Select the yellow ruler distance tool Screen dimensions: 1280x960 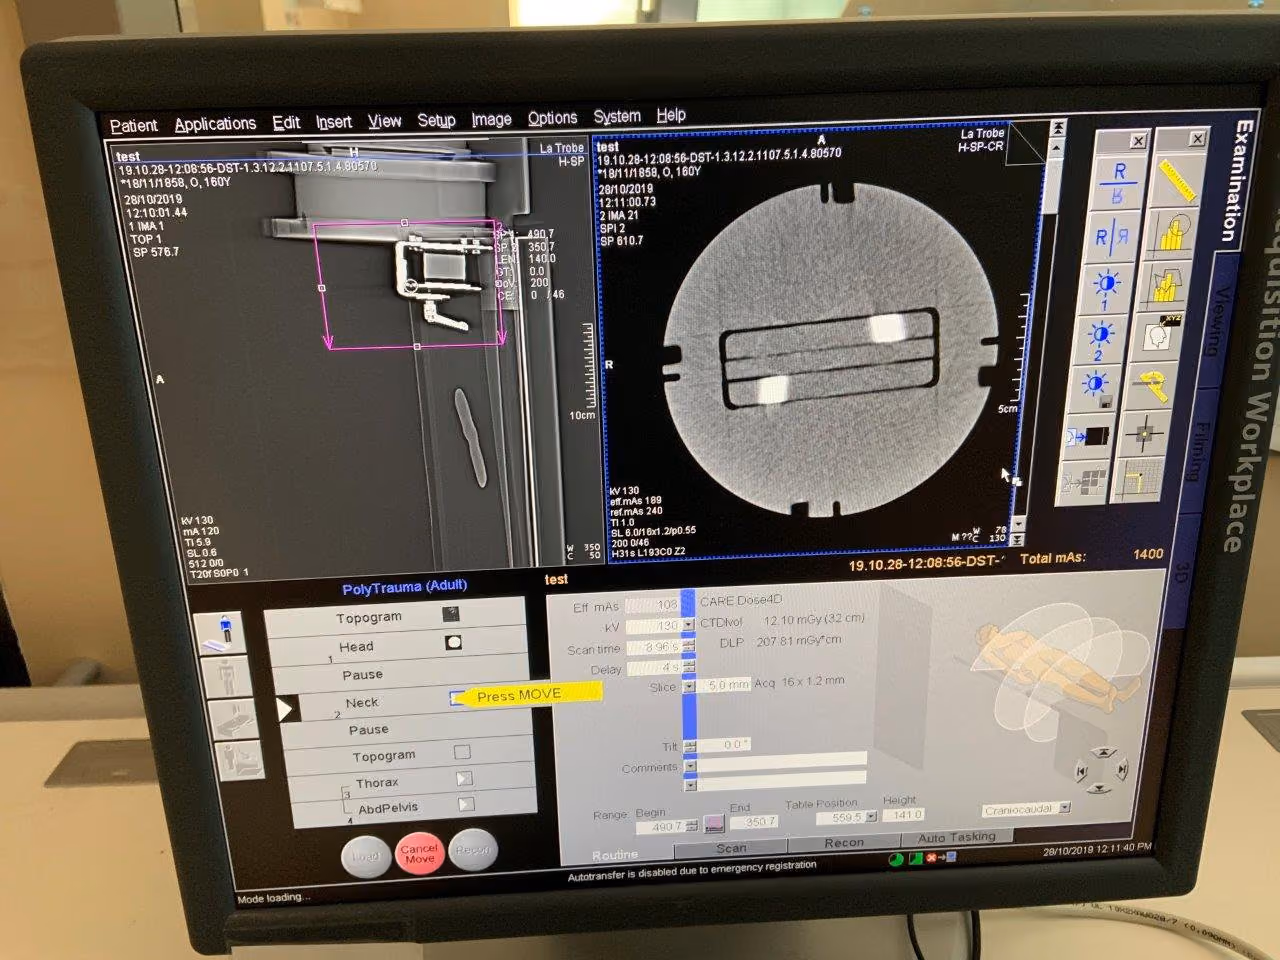coord(1179,180)
